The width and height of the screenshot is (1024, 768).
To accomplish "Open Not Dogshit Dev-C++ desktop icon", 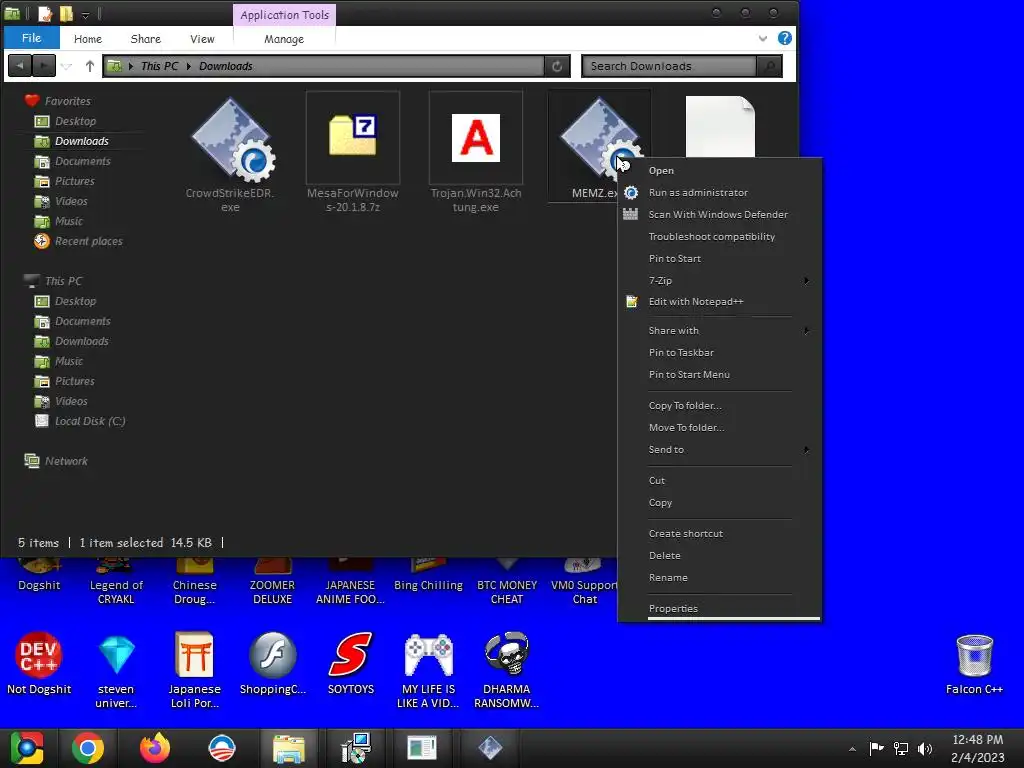I will pos(39,654).
